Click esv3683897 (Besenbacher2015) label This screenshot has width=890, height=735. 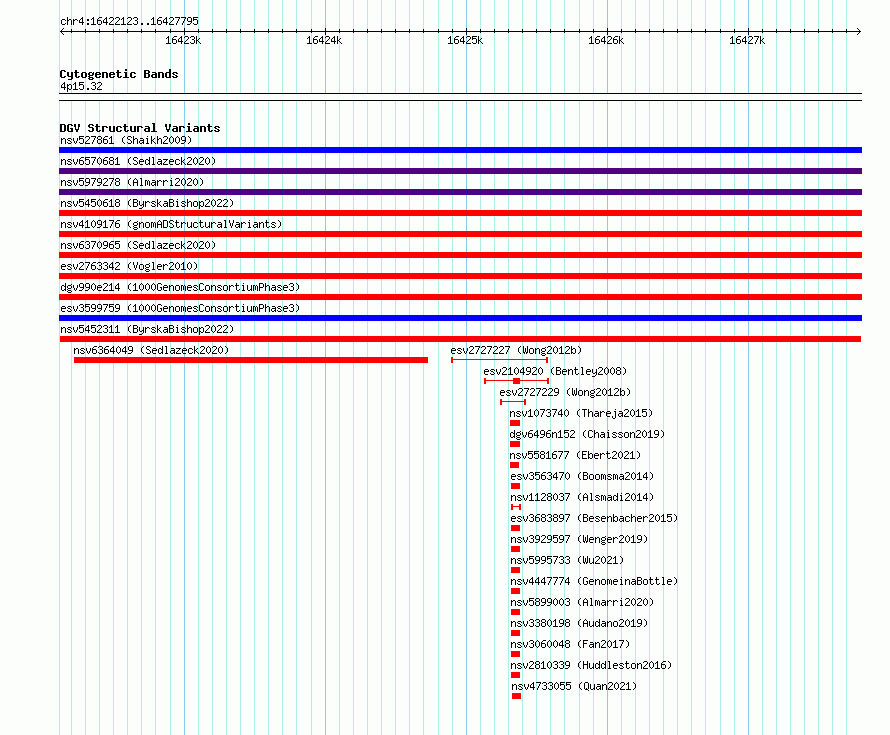[594, 518]
